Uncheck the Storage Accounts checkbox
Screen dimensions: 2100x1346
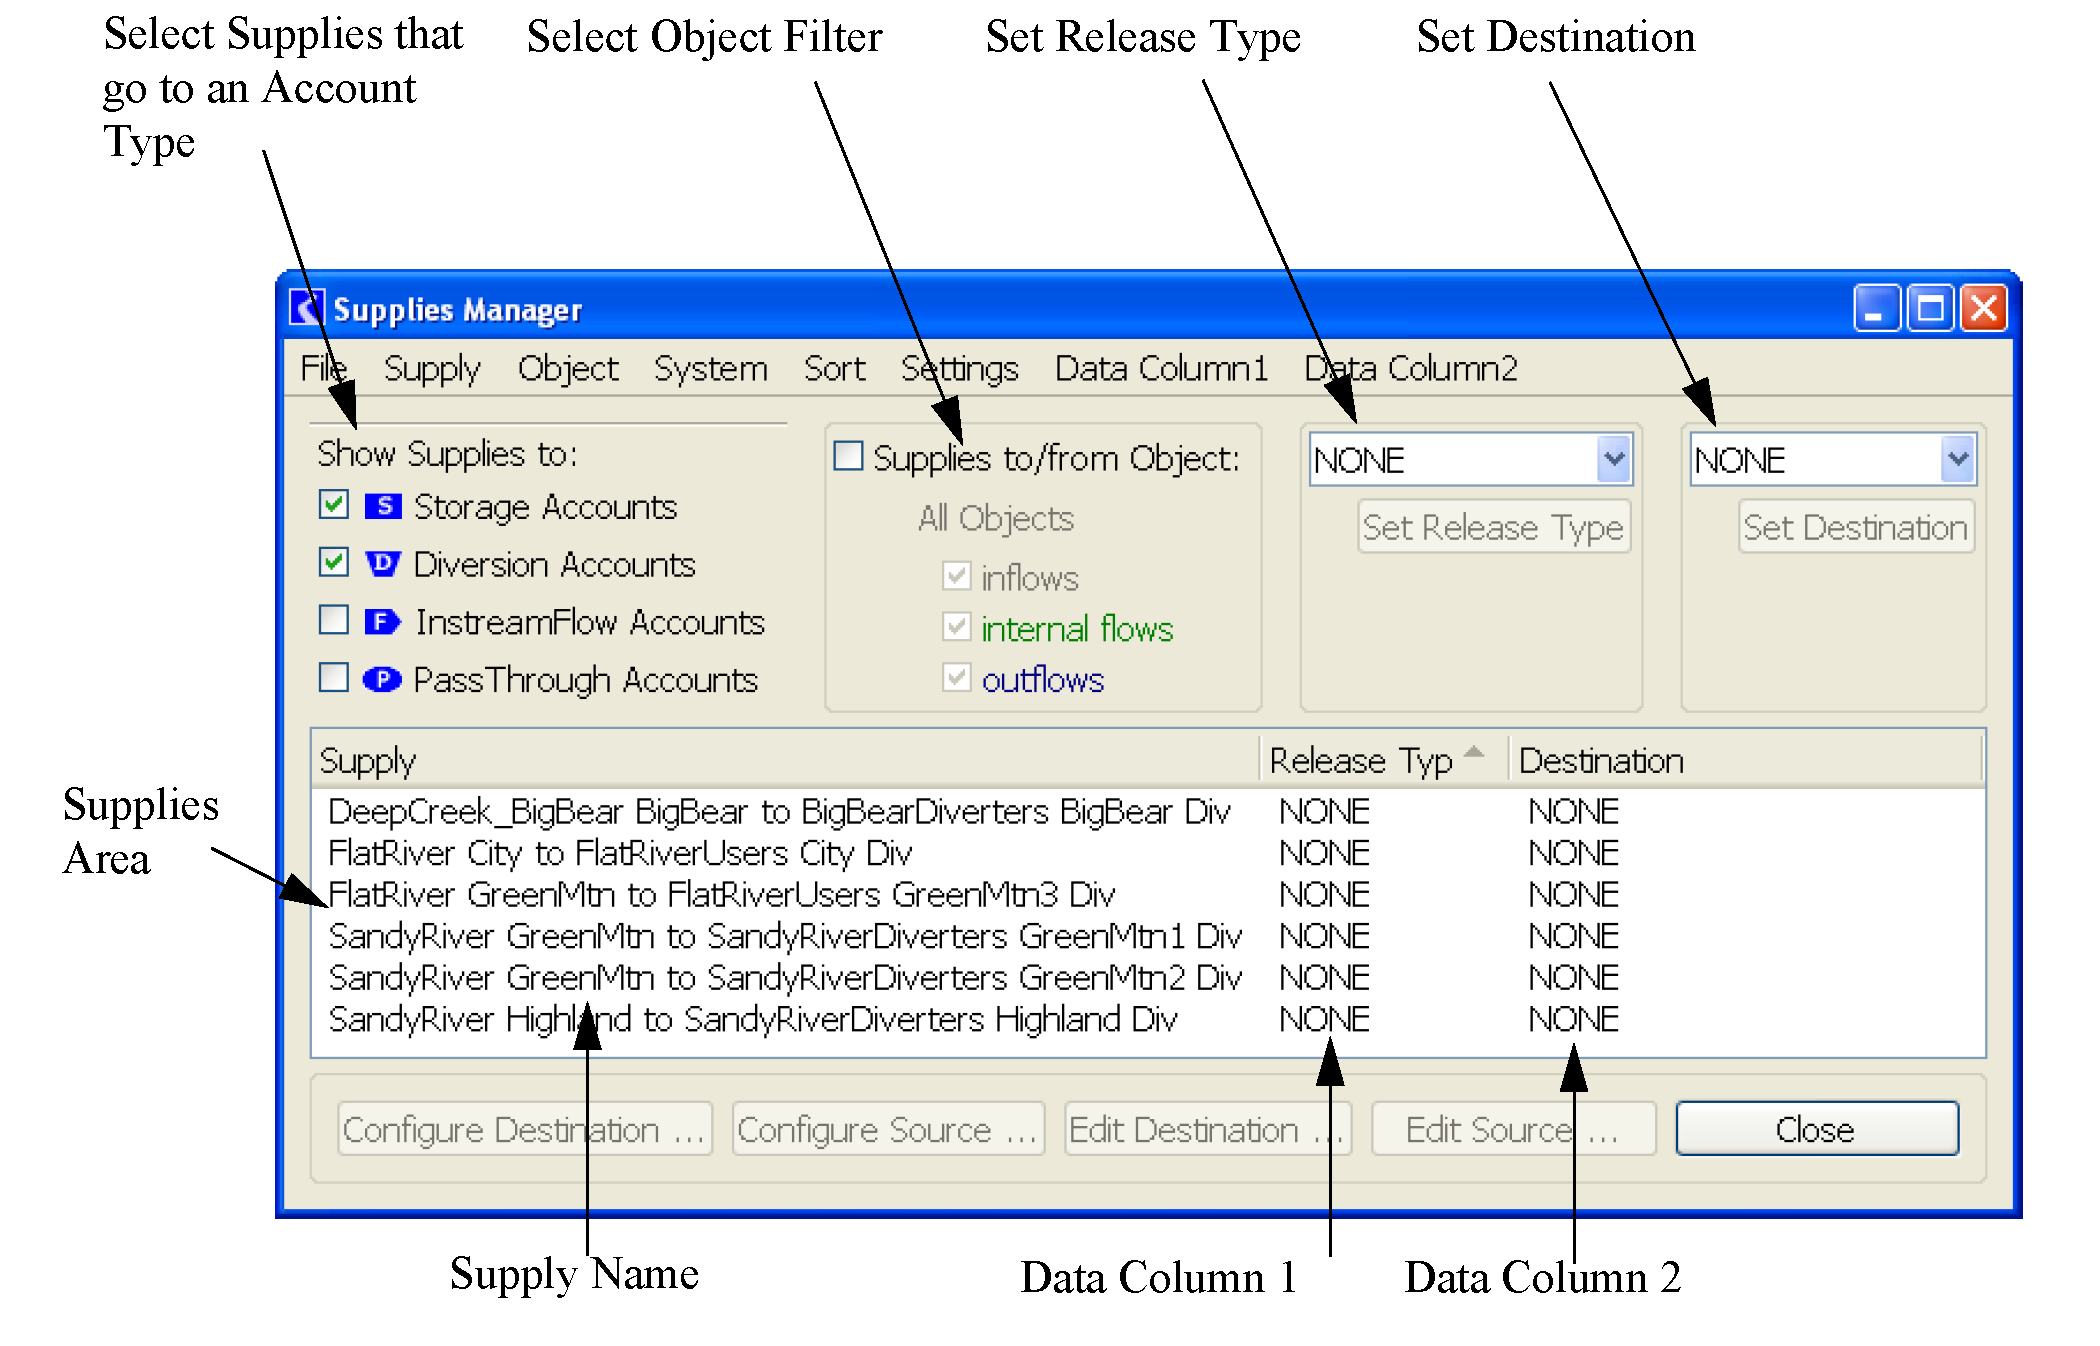tap(334, 505)
